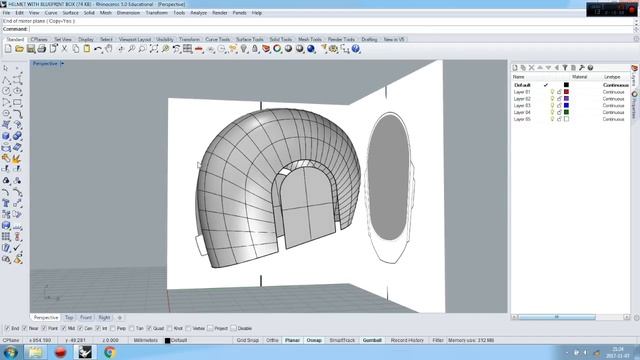The image size is (640, 360).
Task: Select the Pan hand tool
Action: pos(109,49)
